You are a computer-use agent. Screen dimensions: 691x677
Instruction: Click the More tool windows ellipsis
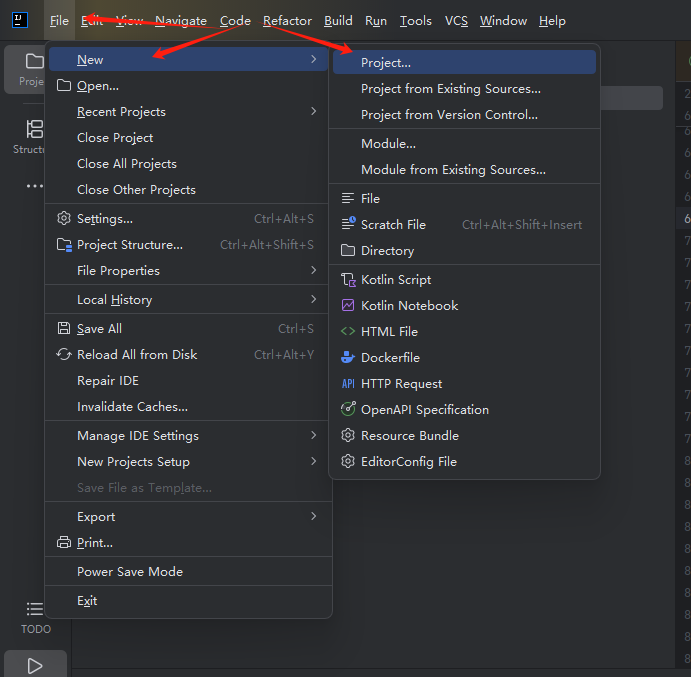pyautogui.click(x=34, y=186)
